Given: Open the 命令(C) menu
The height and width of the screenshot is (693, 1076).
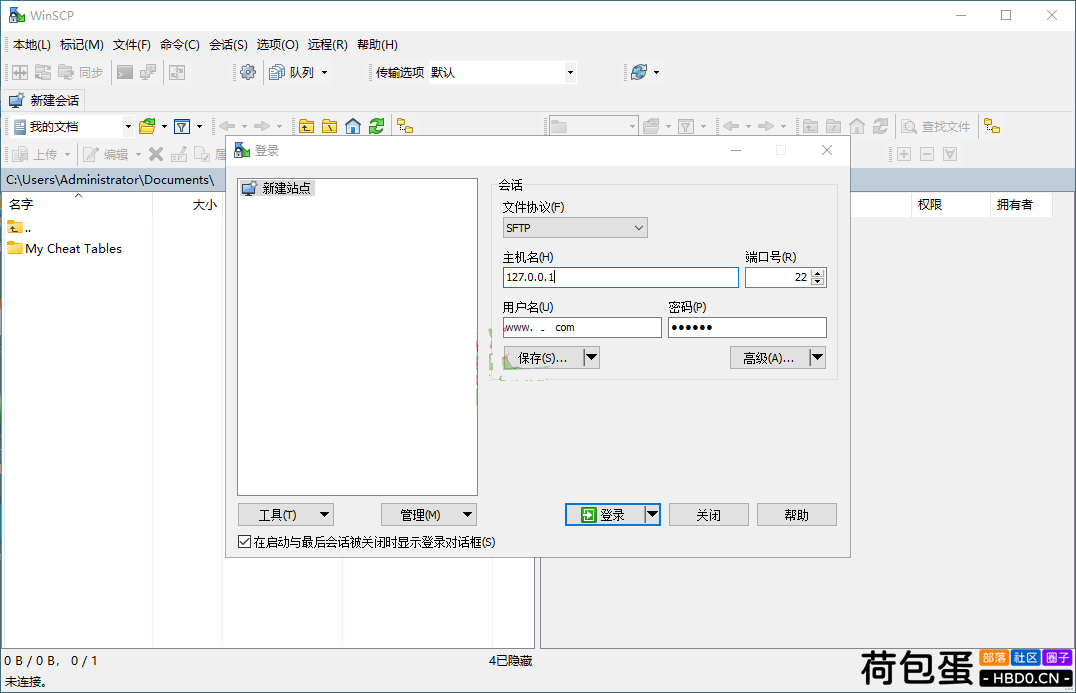Looking at the screenshot, I should click(180, 45).
